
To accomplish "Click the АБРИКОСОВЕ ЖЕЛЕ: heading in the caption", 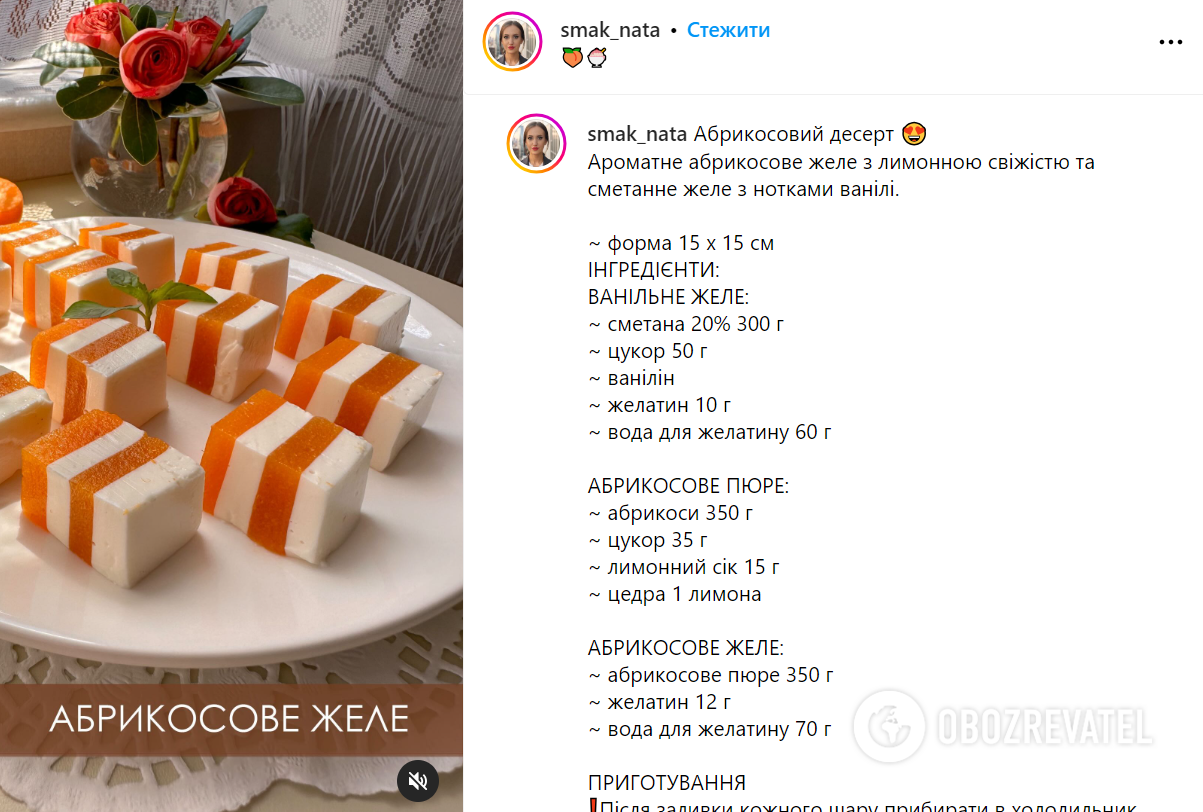I will pyautogui.click(x=686, y=648).
